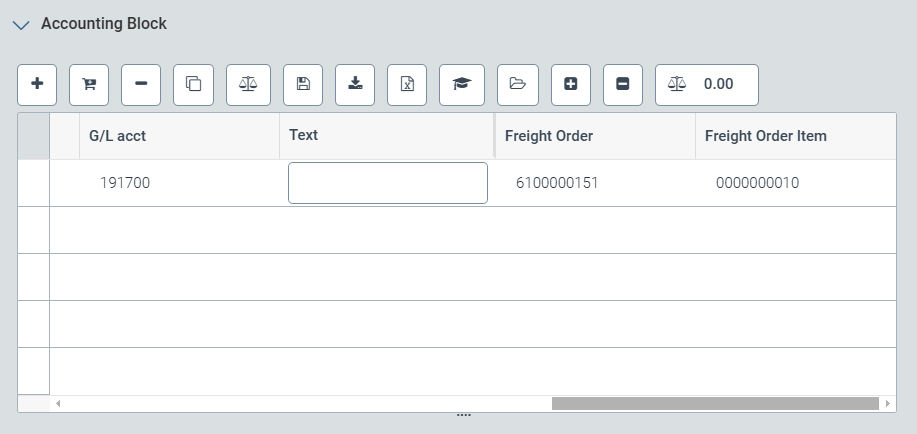Click the copy icon in the toolbar
The image size is (917, 434).
[194, 85]
